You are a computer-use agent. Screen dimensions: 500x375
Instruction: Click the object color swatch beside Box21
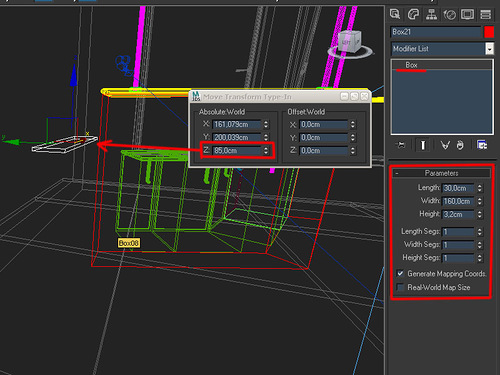pyautogui.click(x=489, y=32)
